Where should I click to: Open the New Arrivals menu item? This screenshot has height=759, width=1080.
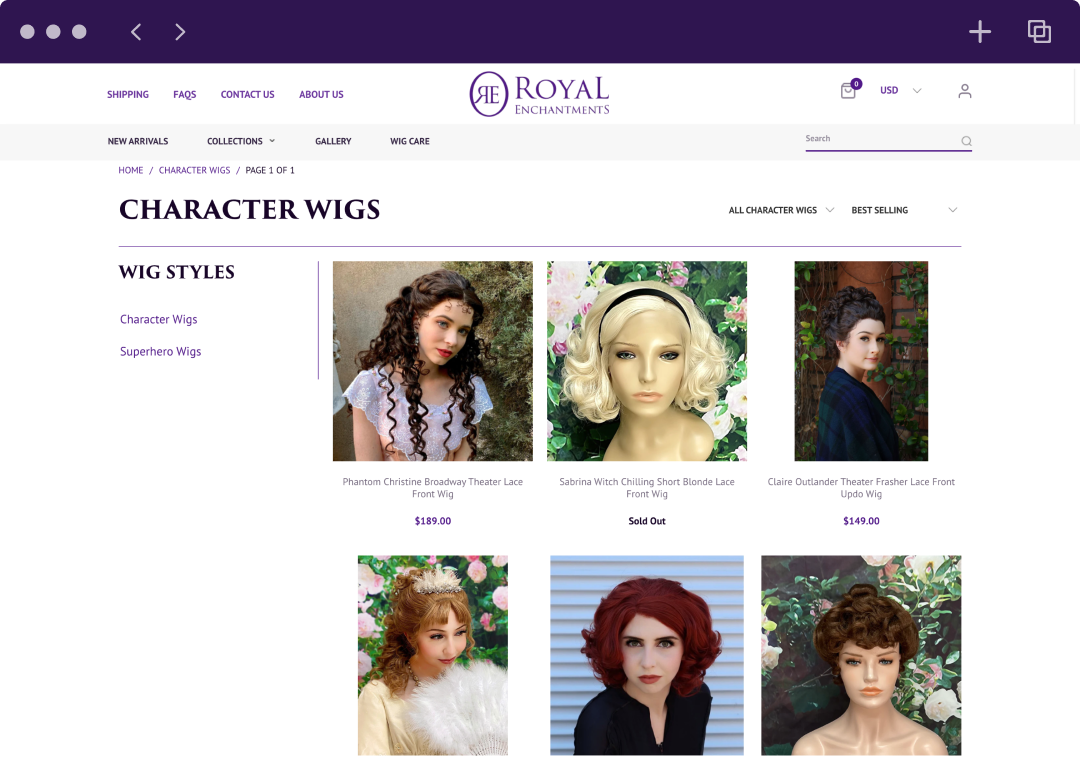click(138, 141)
